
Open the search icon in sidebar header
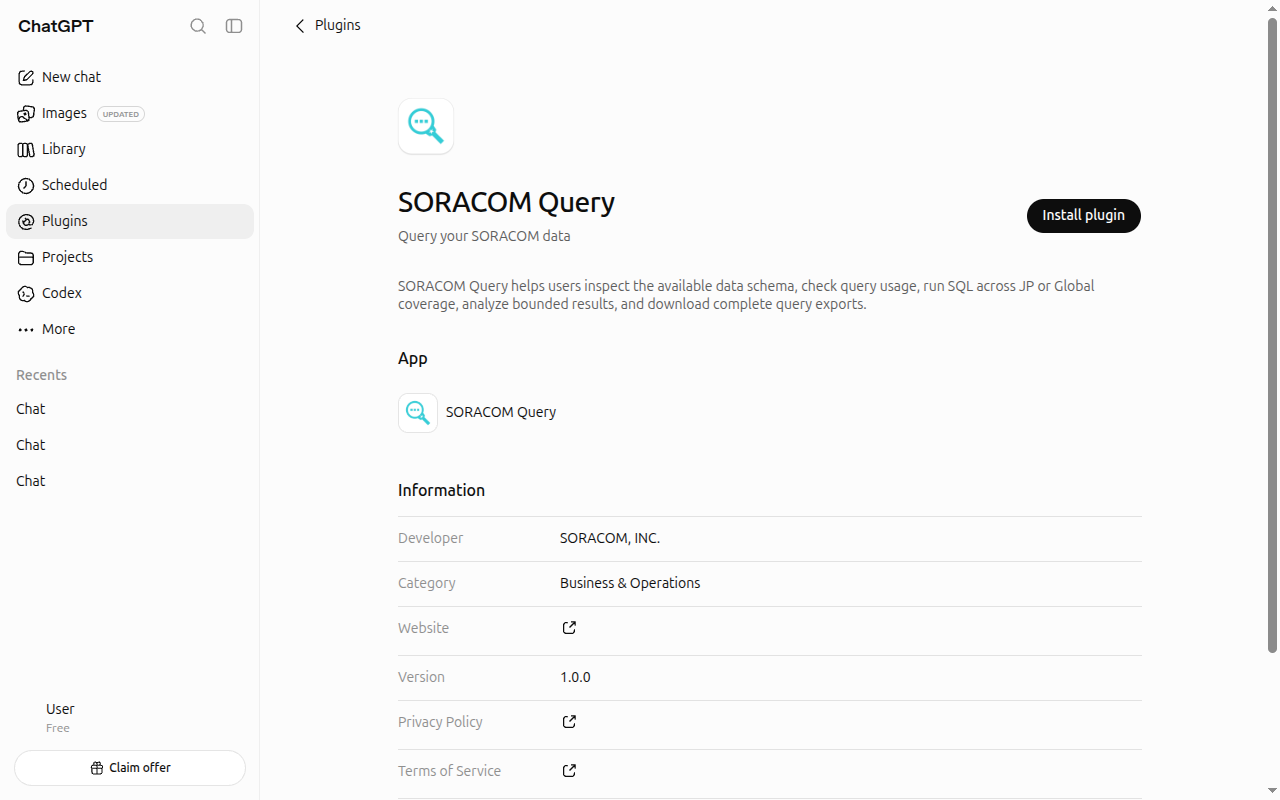coord(198,26)
